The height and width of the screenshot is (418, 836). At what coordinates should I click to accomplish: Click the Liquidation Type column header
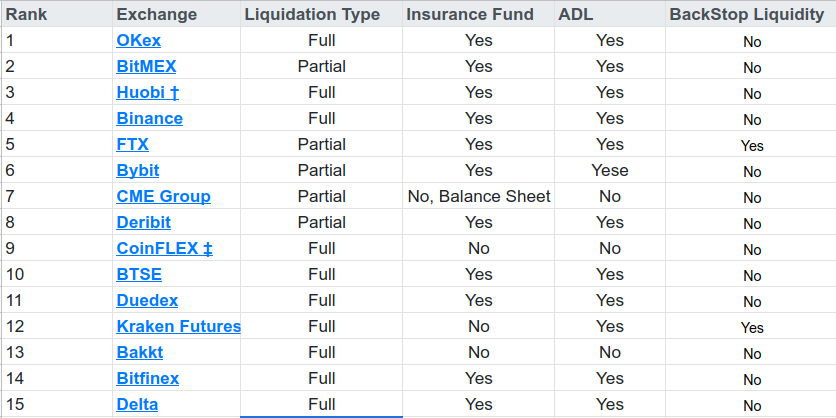[312, 14]
